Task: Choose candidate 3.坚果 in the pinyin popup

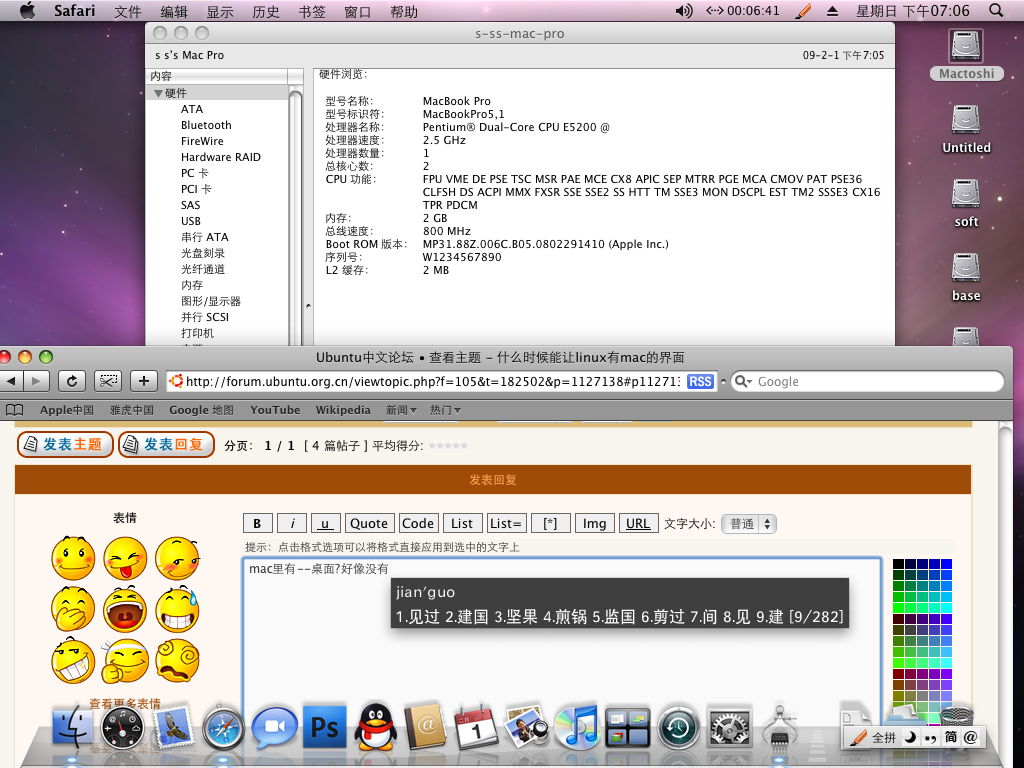Action: pyautogui.click(x=516, y=616)
